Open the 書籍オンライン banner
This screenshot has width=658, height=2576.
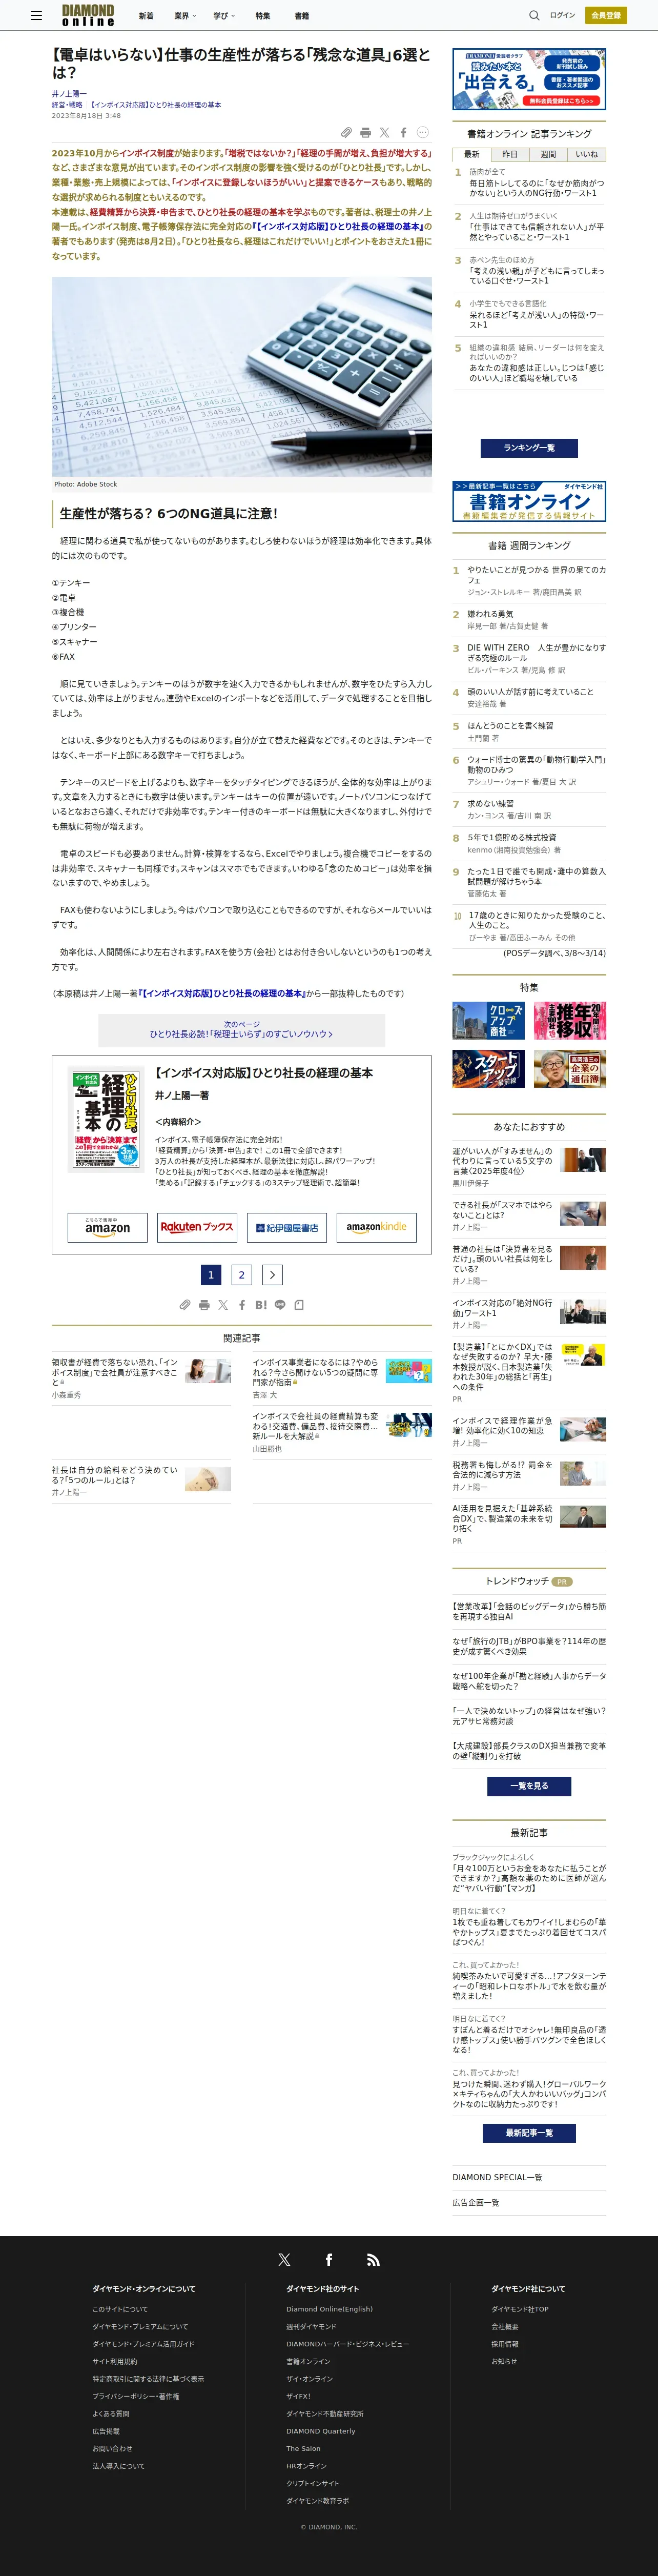click(529, 501)
